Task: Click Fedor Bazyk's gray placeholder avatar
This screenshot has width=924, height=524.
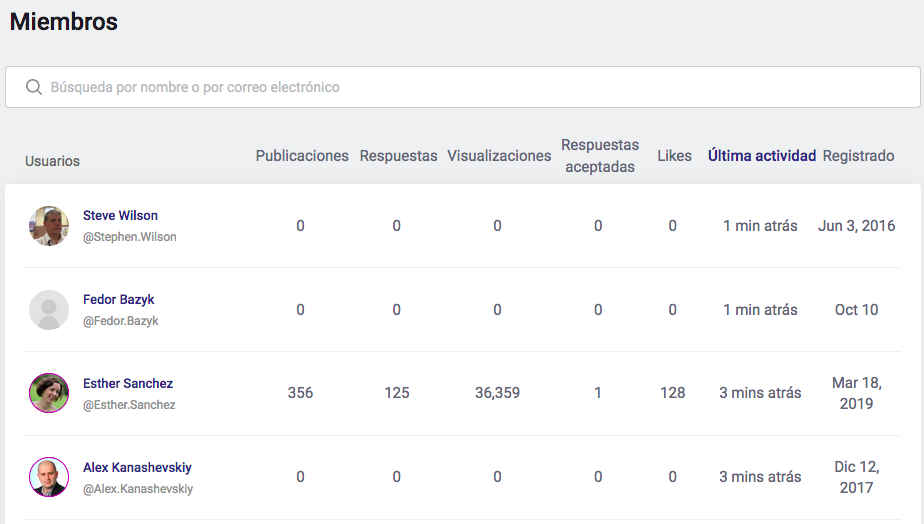Action: [x=48, y=310]
